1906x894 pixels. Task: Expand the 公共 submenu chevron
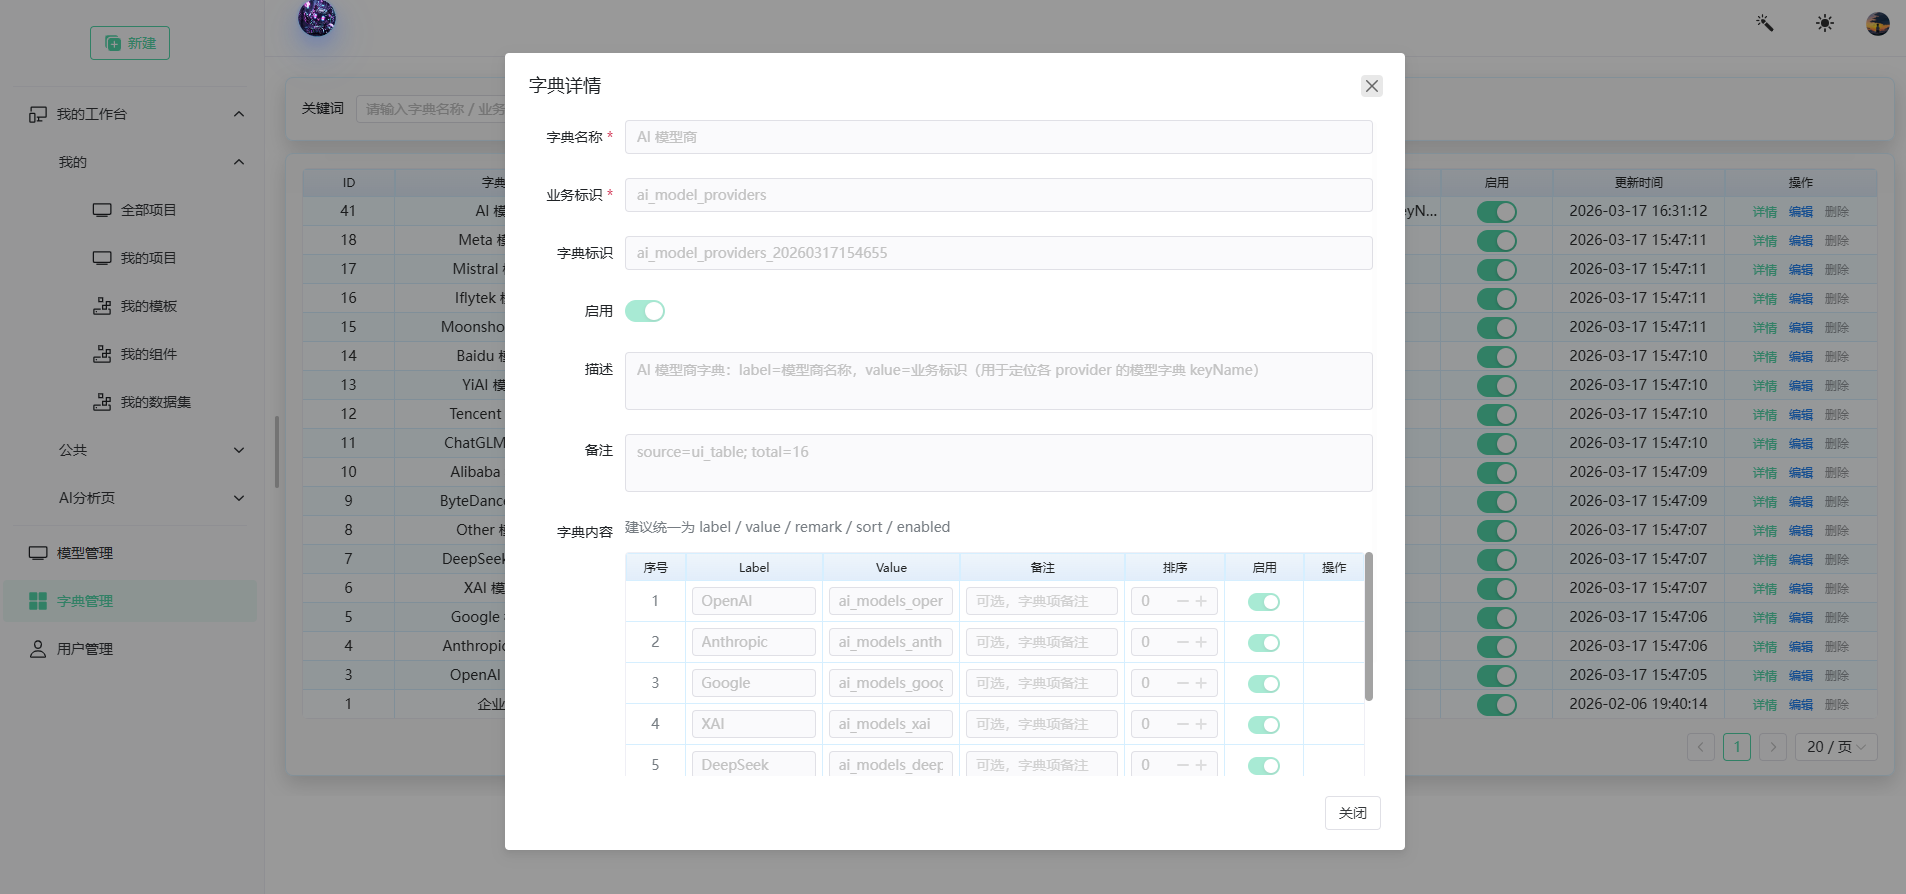(239, 450)
